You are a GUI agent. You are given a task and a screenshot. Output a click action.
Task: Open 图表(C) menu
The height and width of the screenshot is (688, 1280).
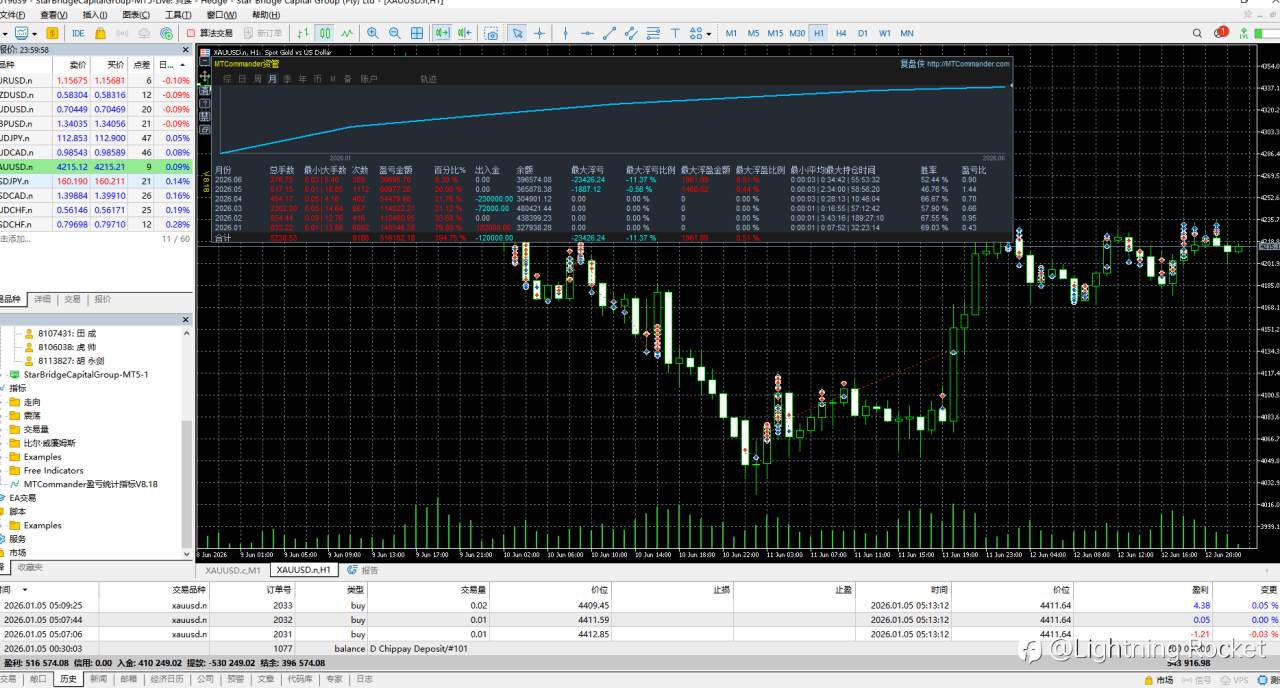pyautogui.click(x=136, y=15)
